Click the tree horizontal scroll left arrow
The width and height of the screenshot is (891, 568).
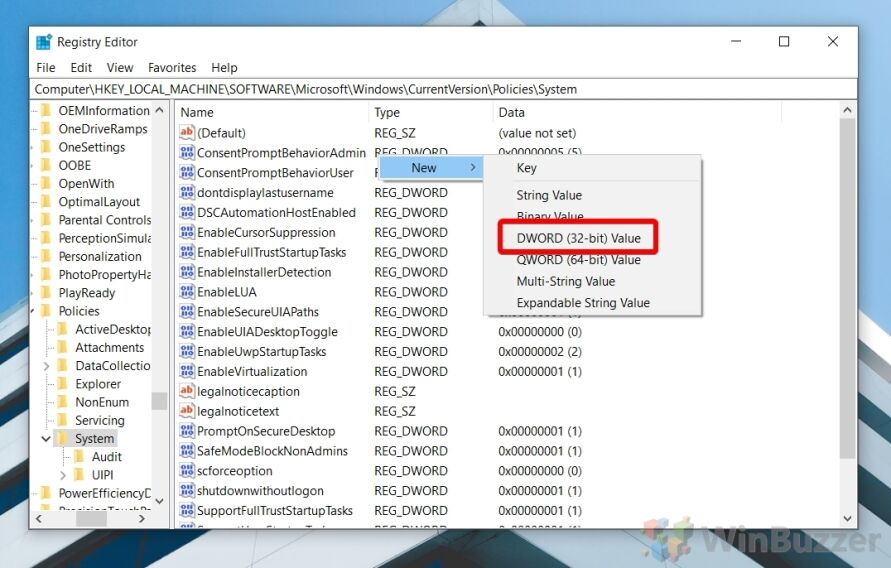[39, 519]
